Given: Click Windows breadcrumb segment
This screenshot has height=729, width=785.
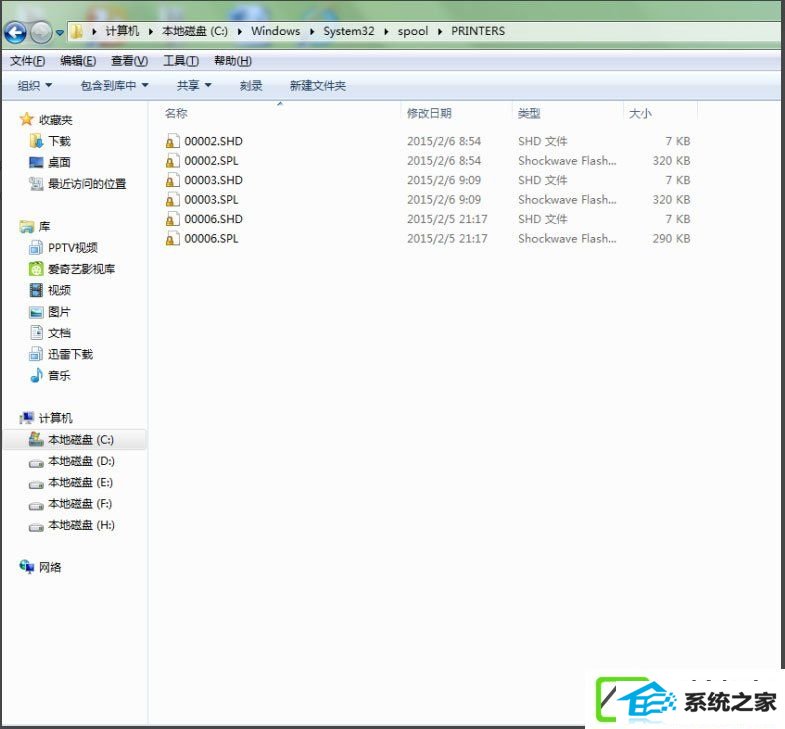Looking at the screenshot, I should tap(275, 31).
